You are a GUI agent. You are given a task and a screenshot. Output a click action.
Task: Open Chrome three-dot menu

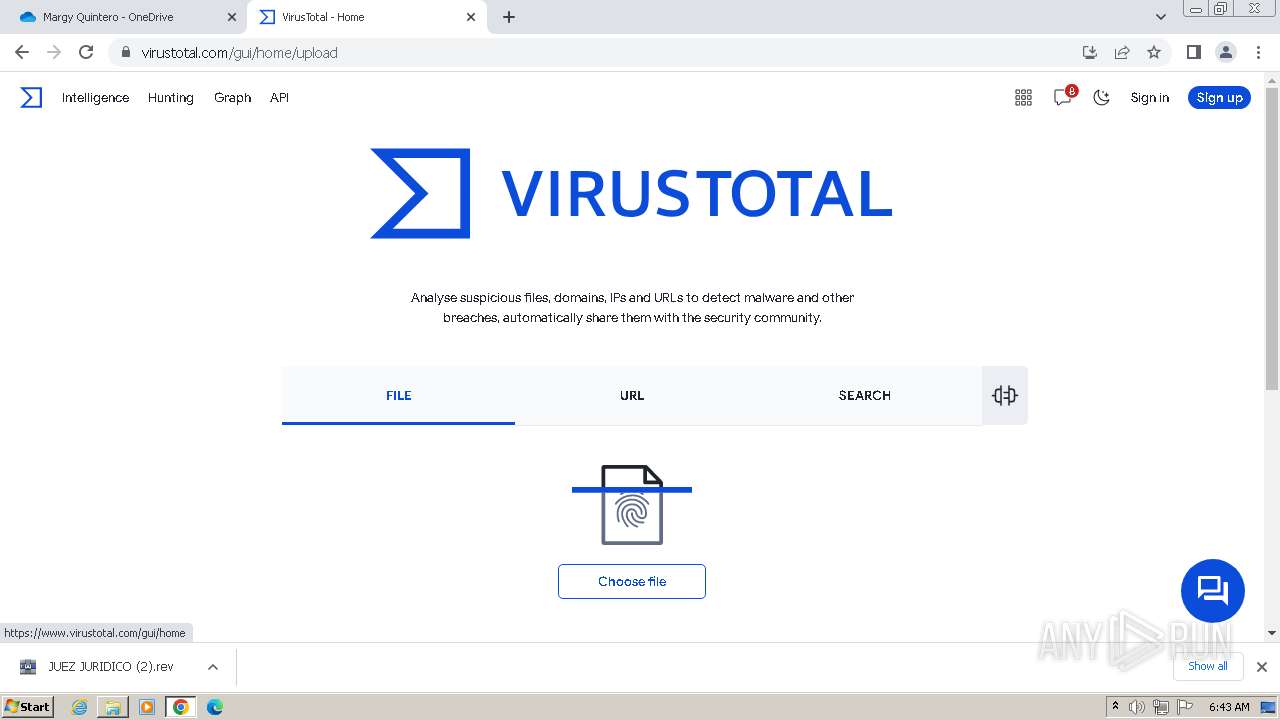(x=1258, y=52)
